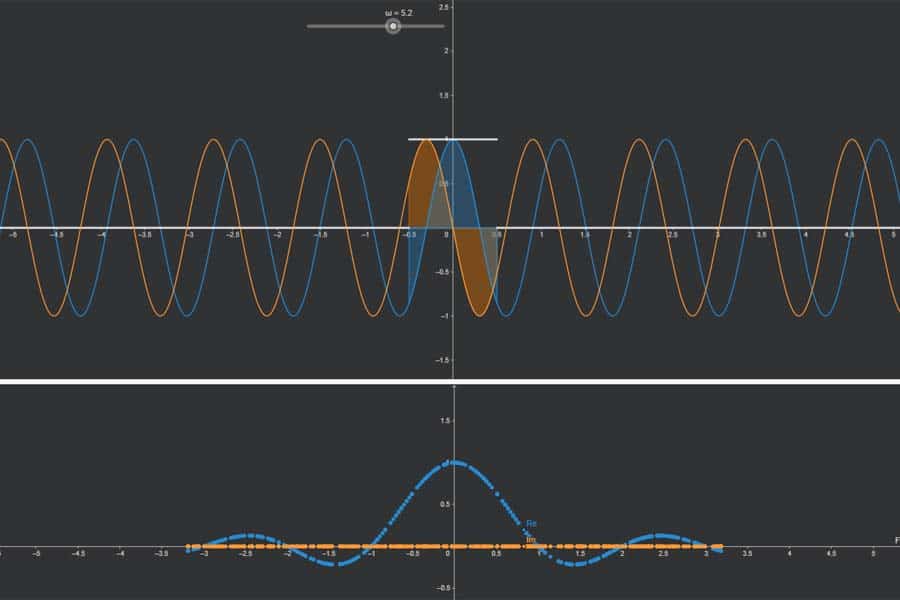
Task: Click the 'F' axis label at right edge
Action: click(x=897, y=540)
